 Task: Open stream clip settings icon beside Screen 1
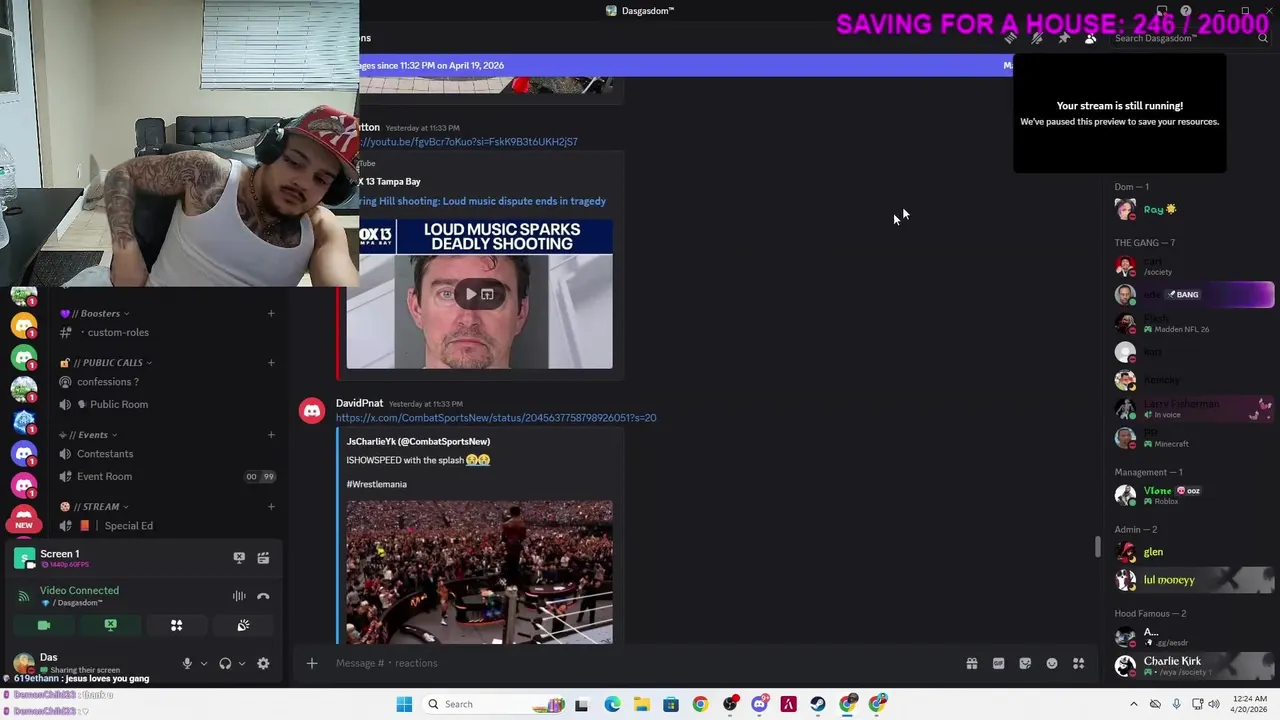click(263, 558)
